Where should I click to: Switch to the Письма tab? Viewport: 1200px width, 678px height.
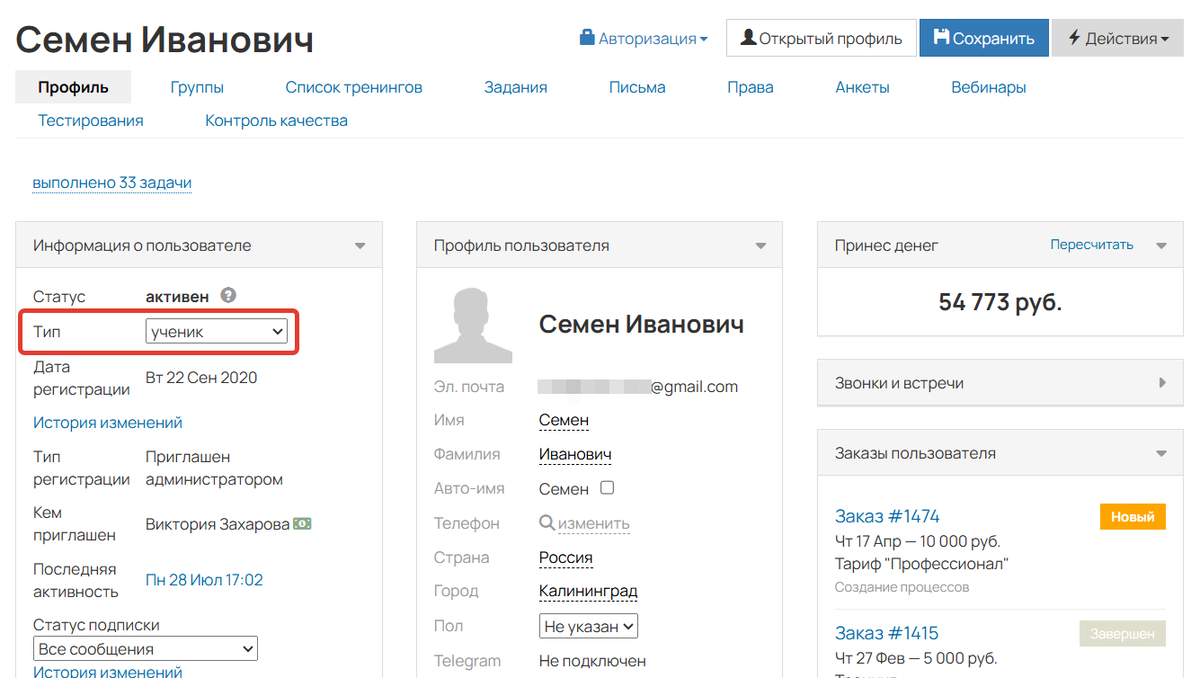[636, 87]
